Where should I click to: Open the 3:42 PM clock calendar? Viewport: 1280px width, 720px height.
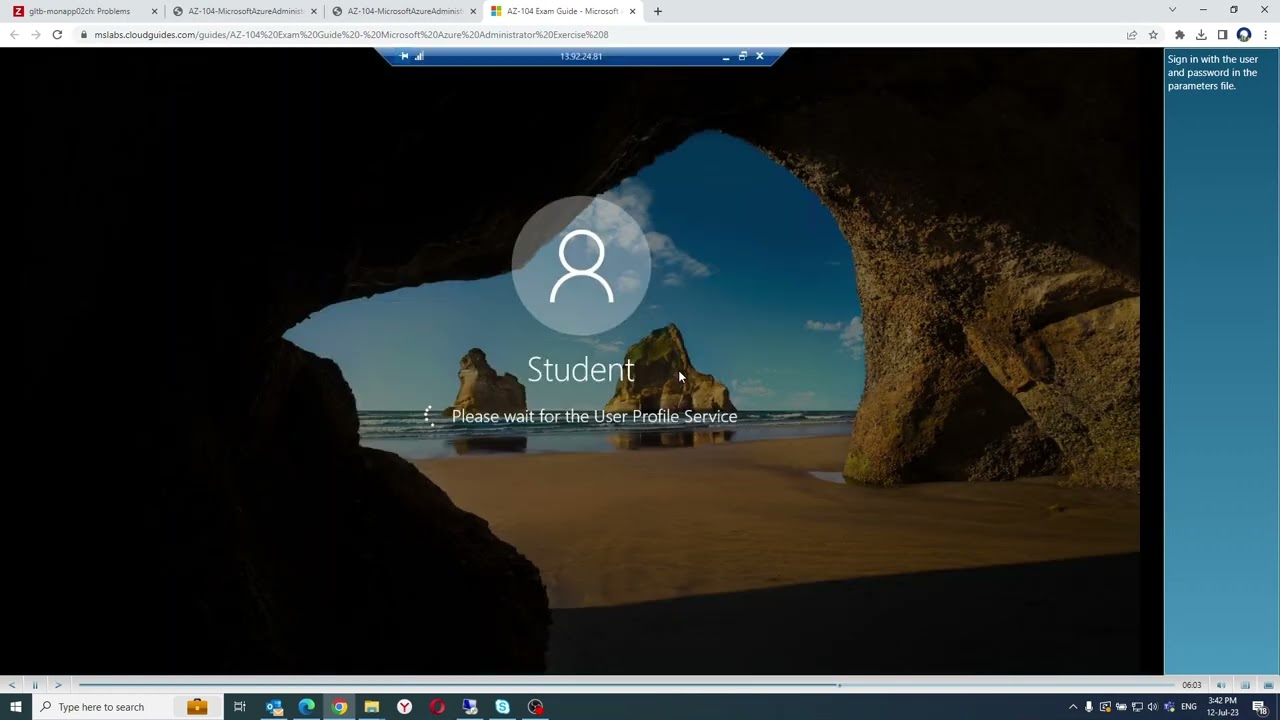tap(1223, 707)
